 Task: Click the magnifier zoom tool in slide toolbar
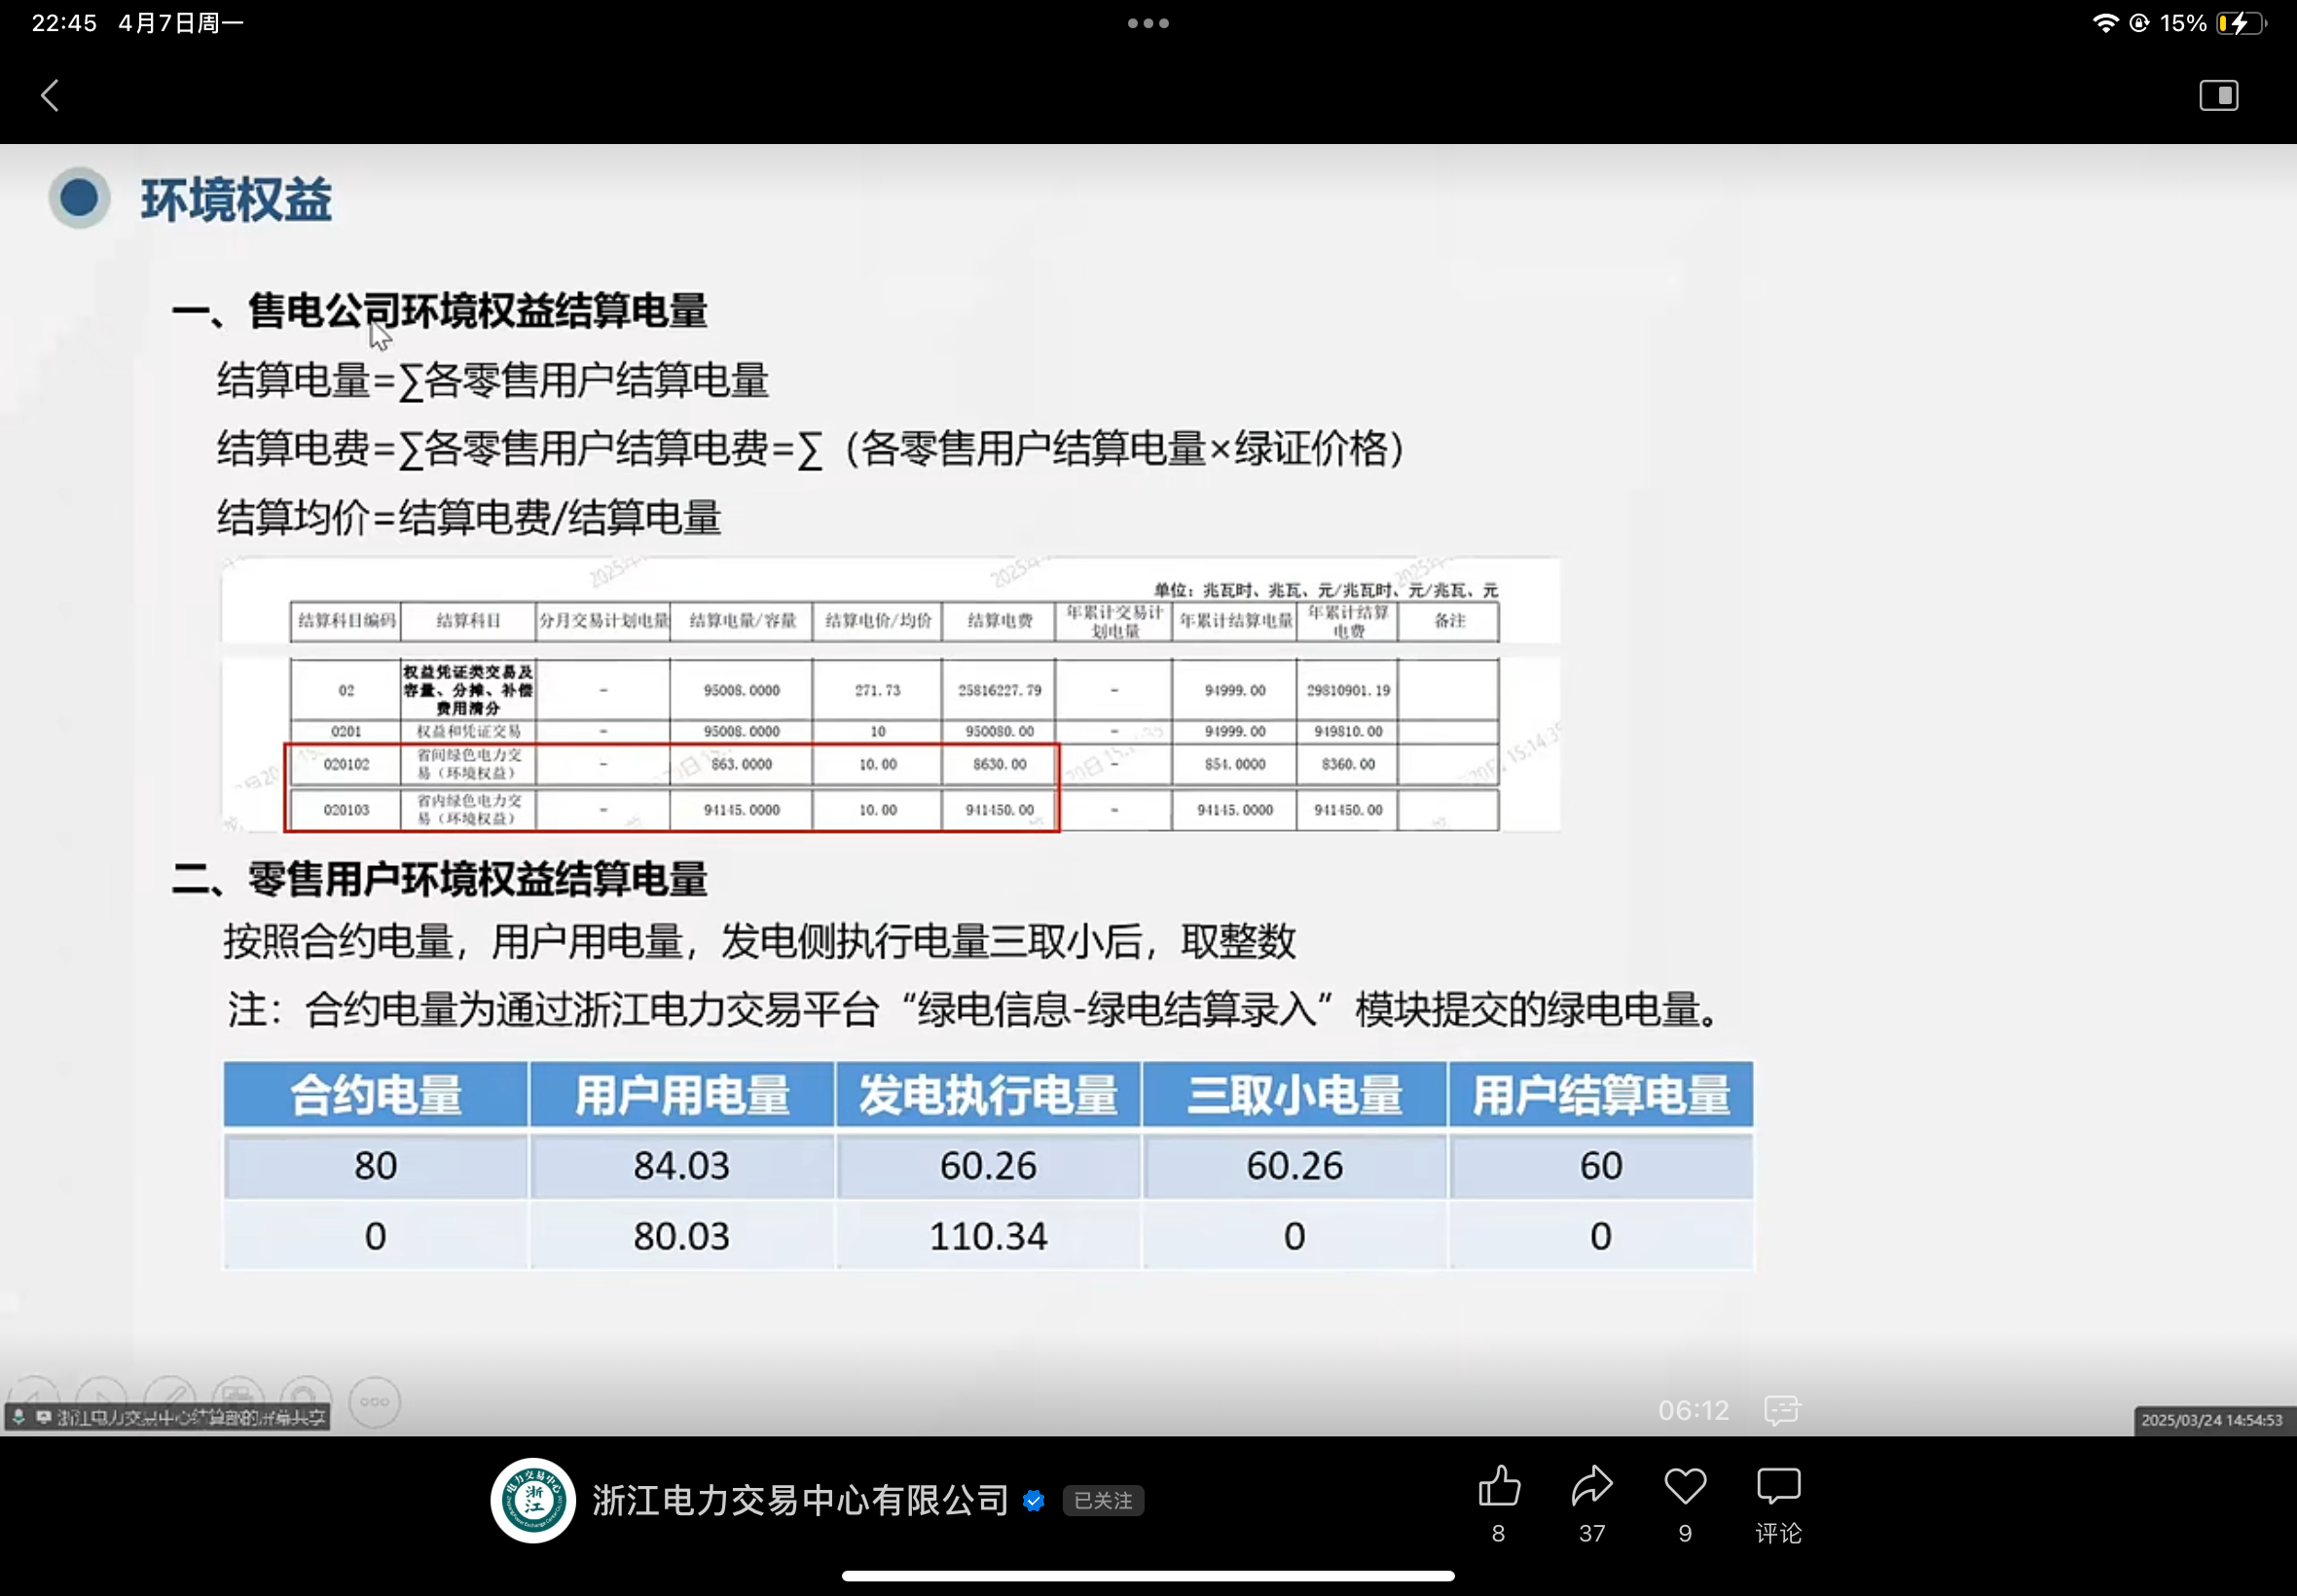[x=305, y=1398]
